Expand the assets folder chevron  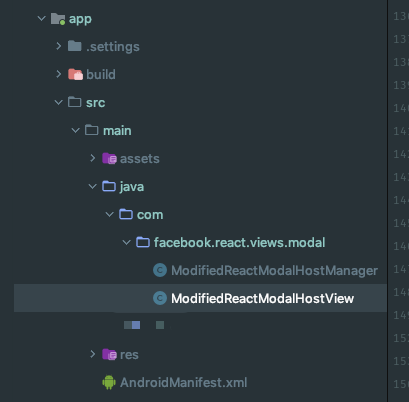[x=93, y=158]
